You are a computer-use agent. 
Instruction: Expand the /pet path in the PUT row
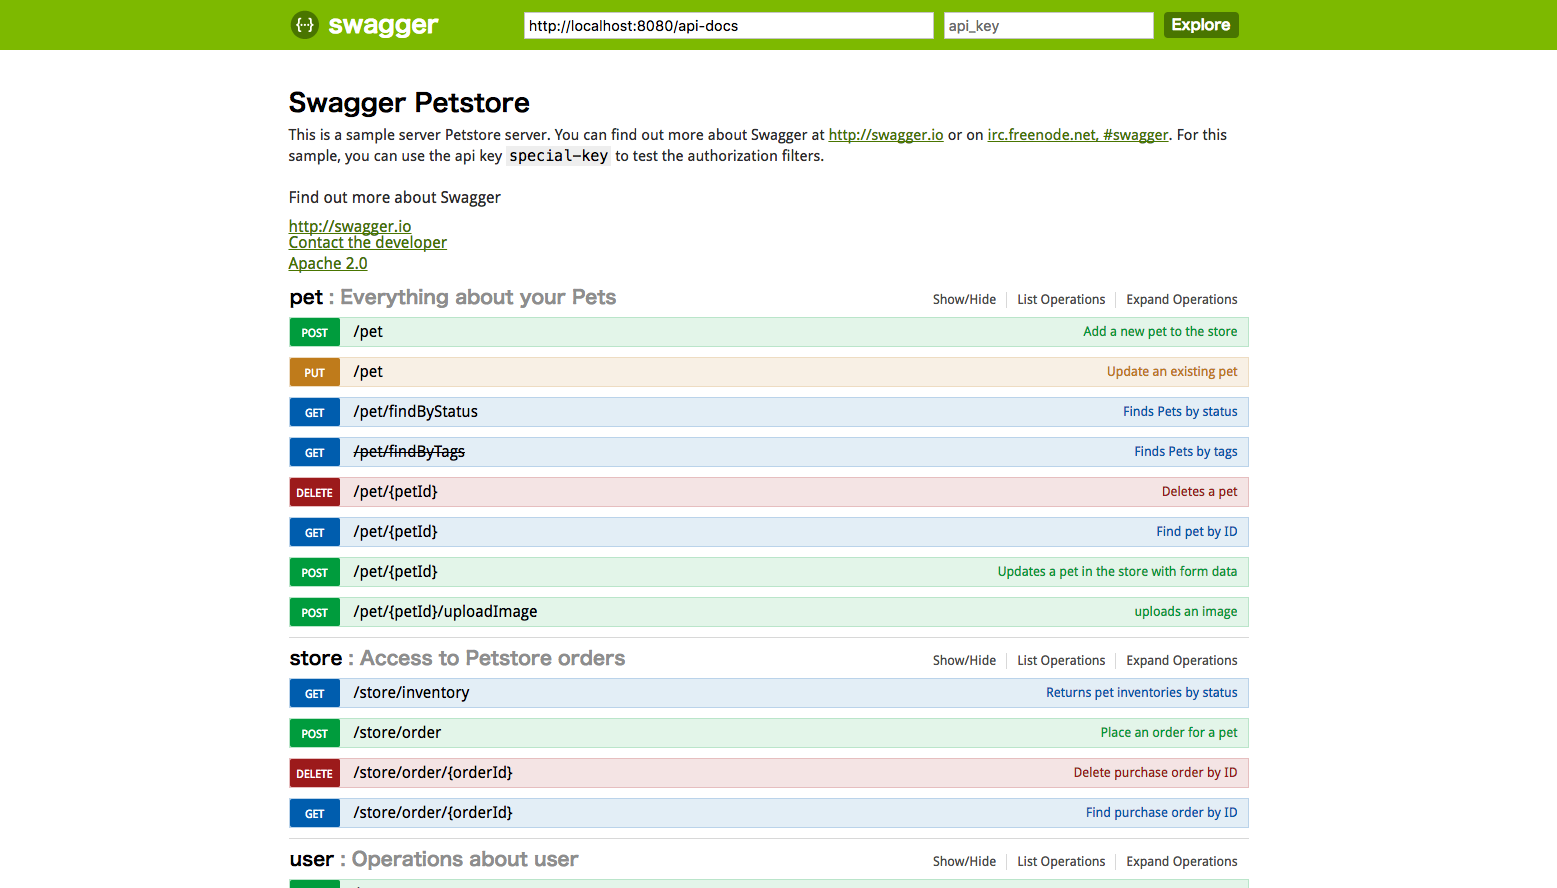(x=368, y=372)
